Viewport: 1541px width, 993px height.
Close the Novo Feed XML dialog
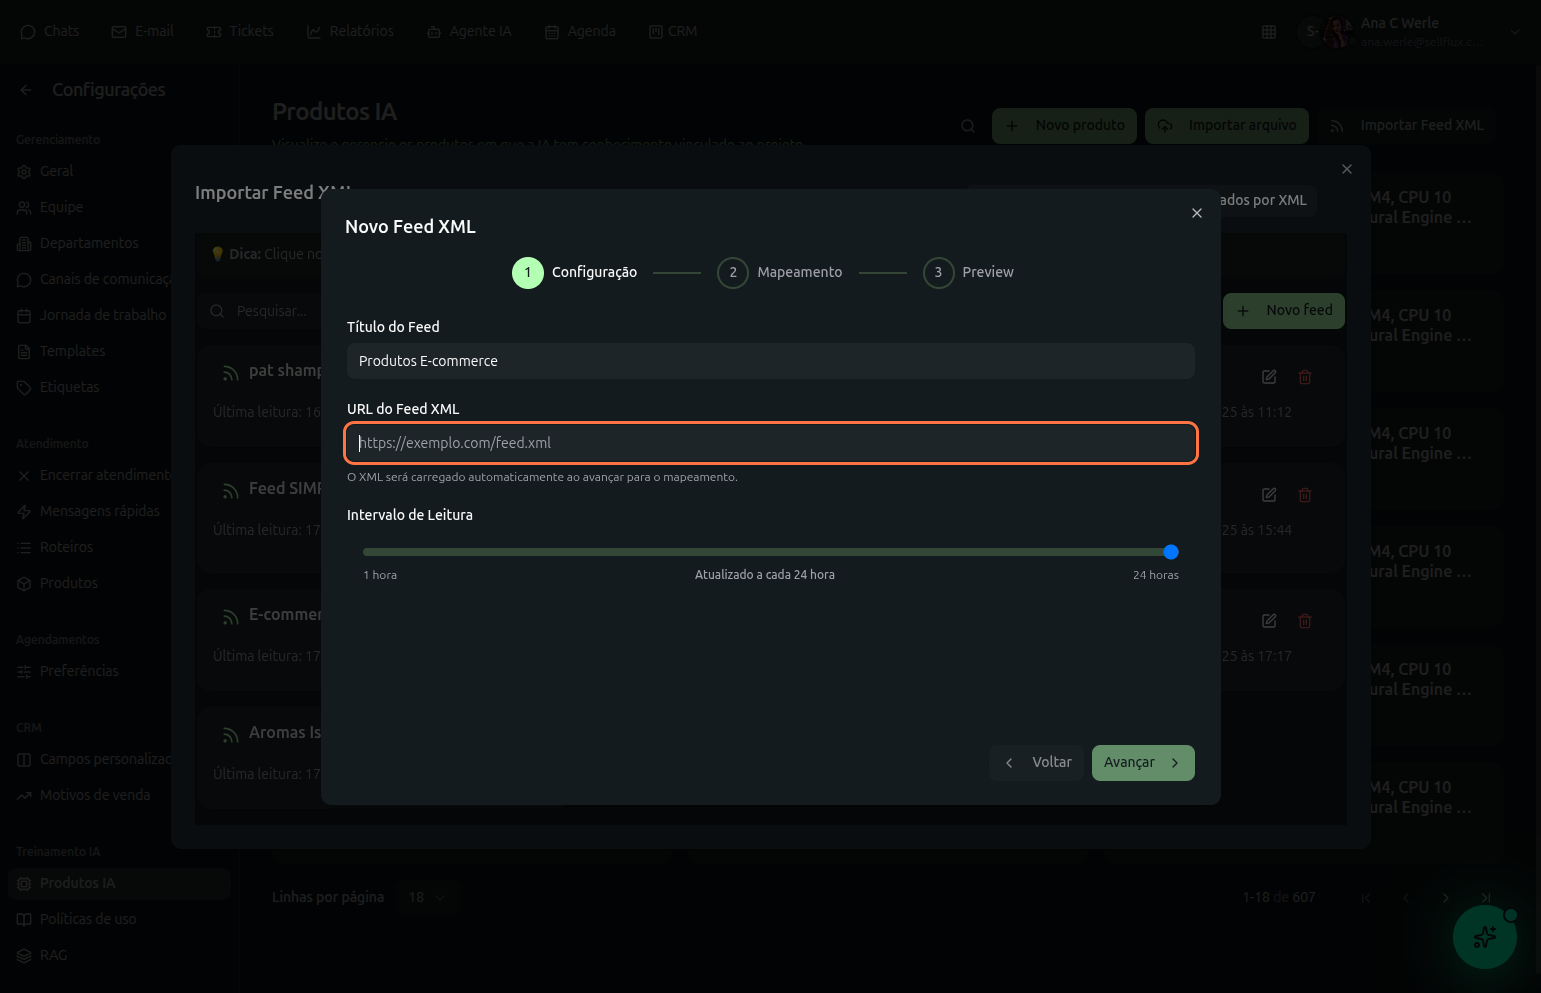tap(1196, 213)
